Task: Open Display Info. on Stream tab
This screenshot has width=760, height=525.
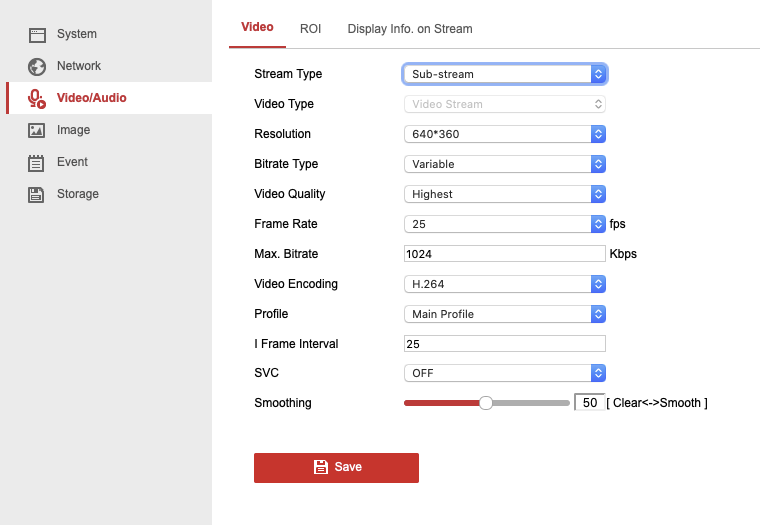Action: [410, 29]
